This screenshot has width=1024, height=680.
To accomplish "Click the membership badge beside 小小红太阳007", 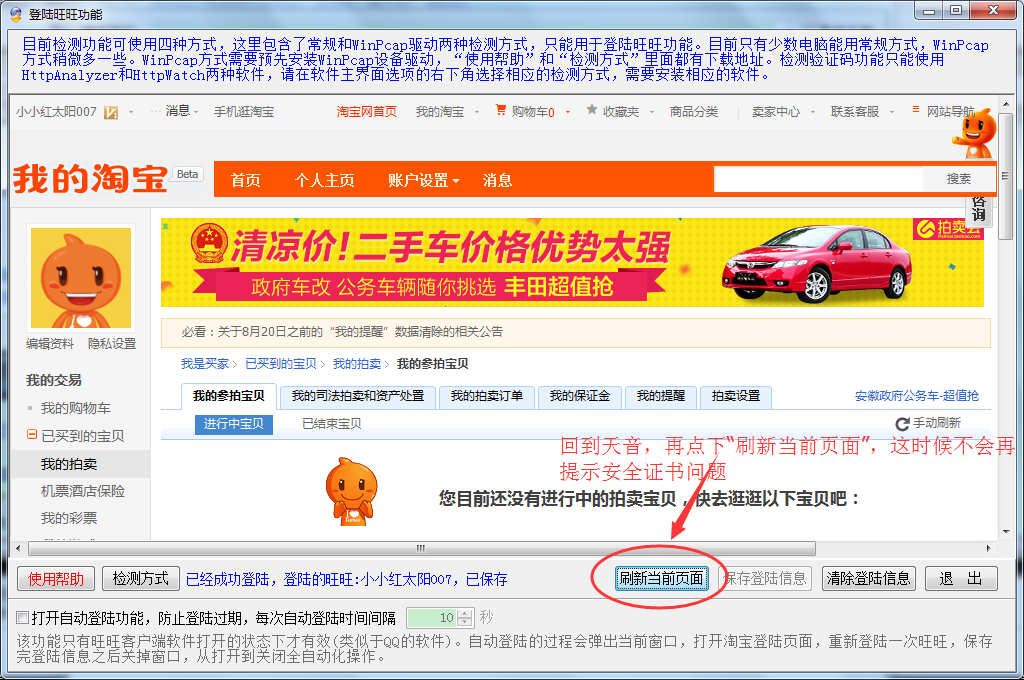I will point(111,112).
